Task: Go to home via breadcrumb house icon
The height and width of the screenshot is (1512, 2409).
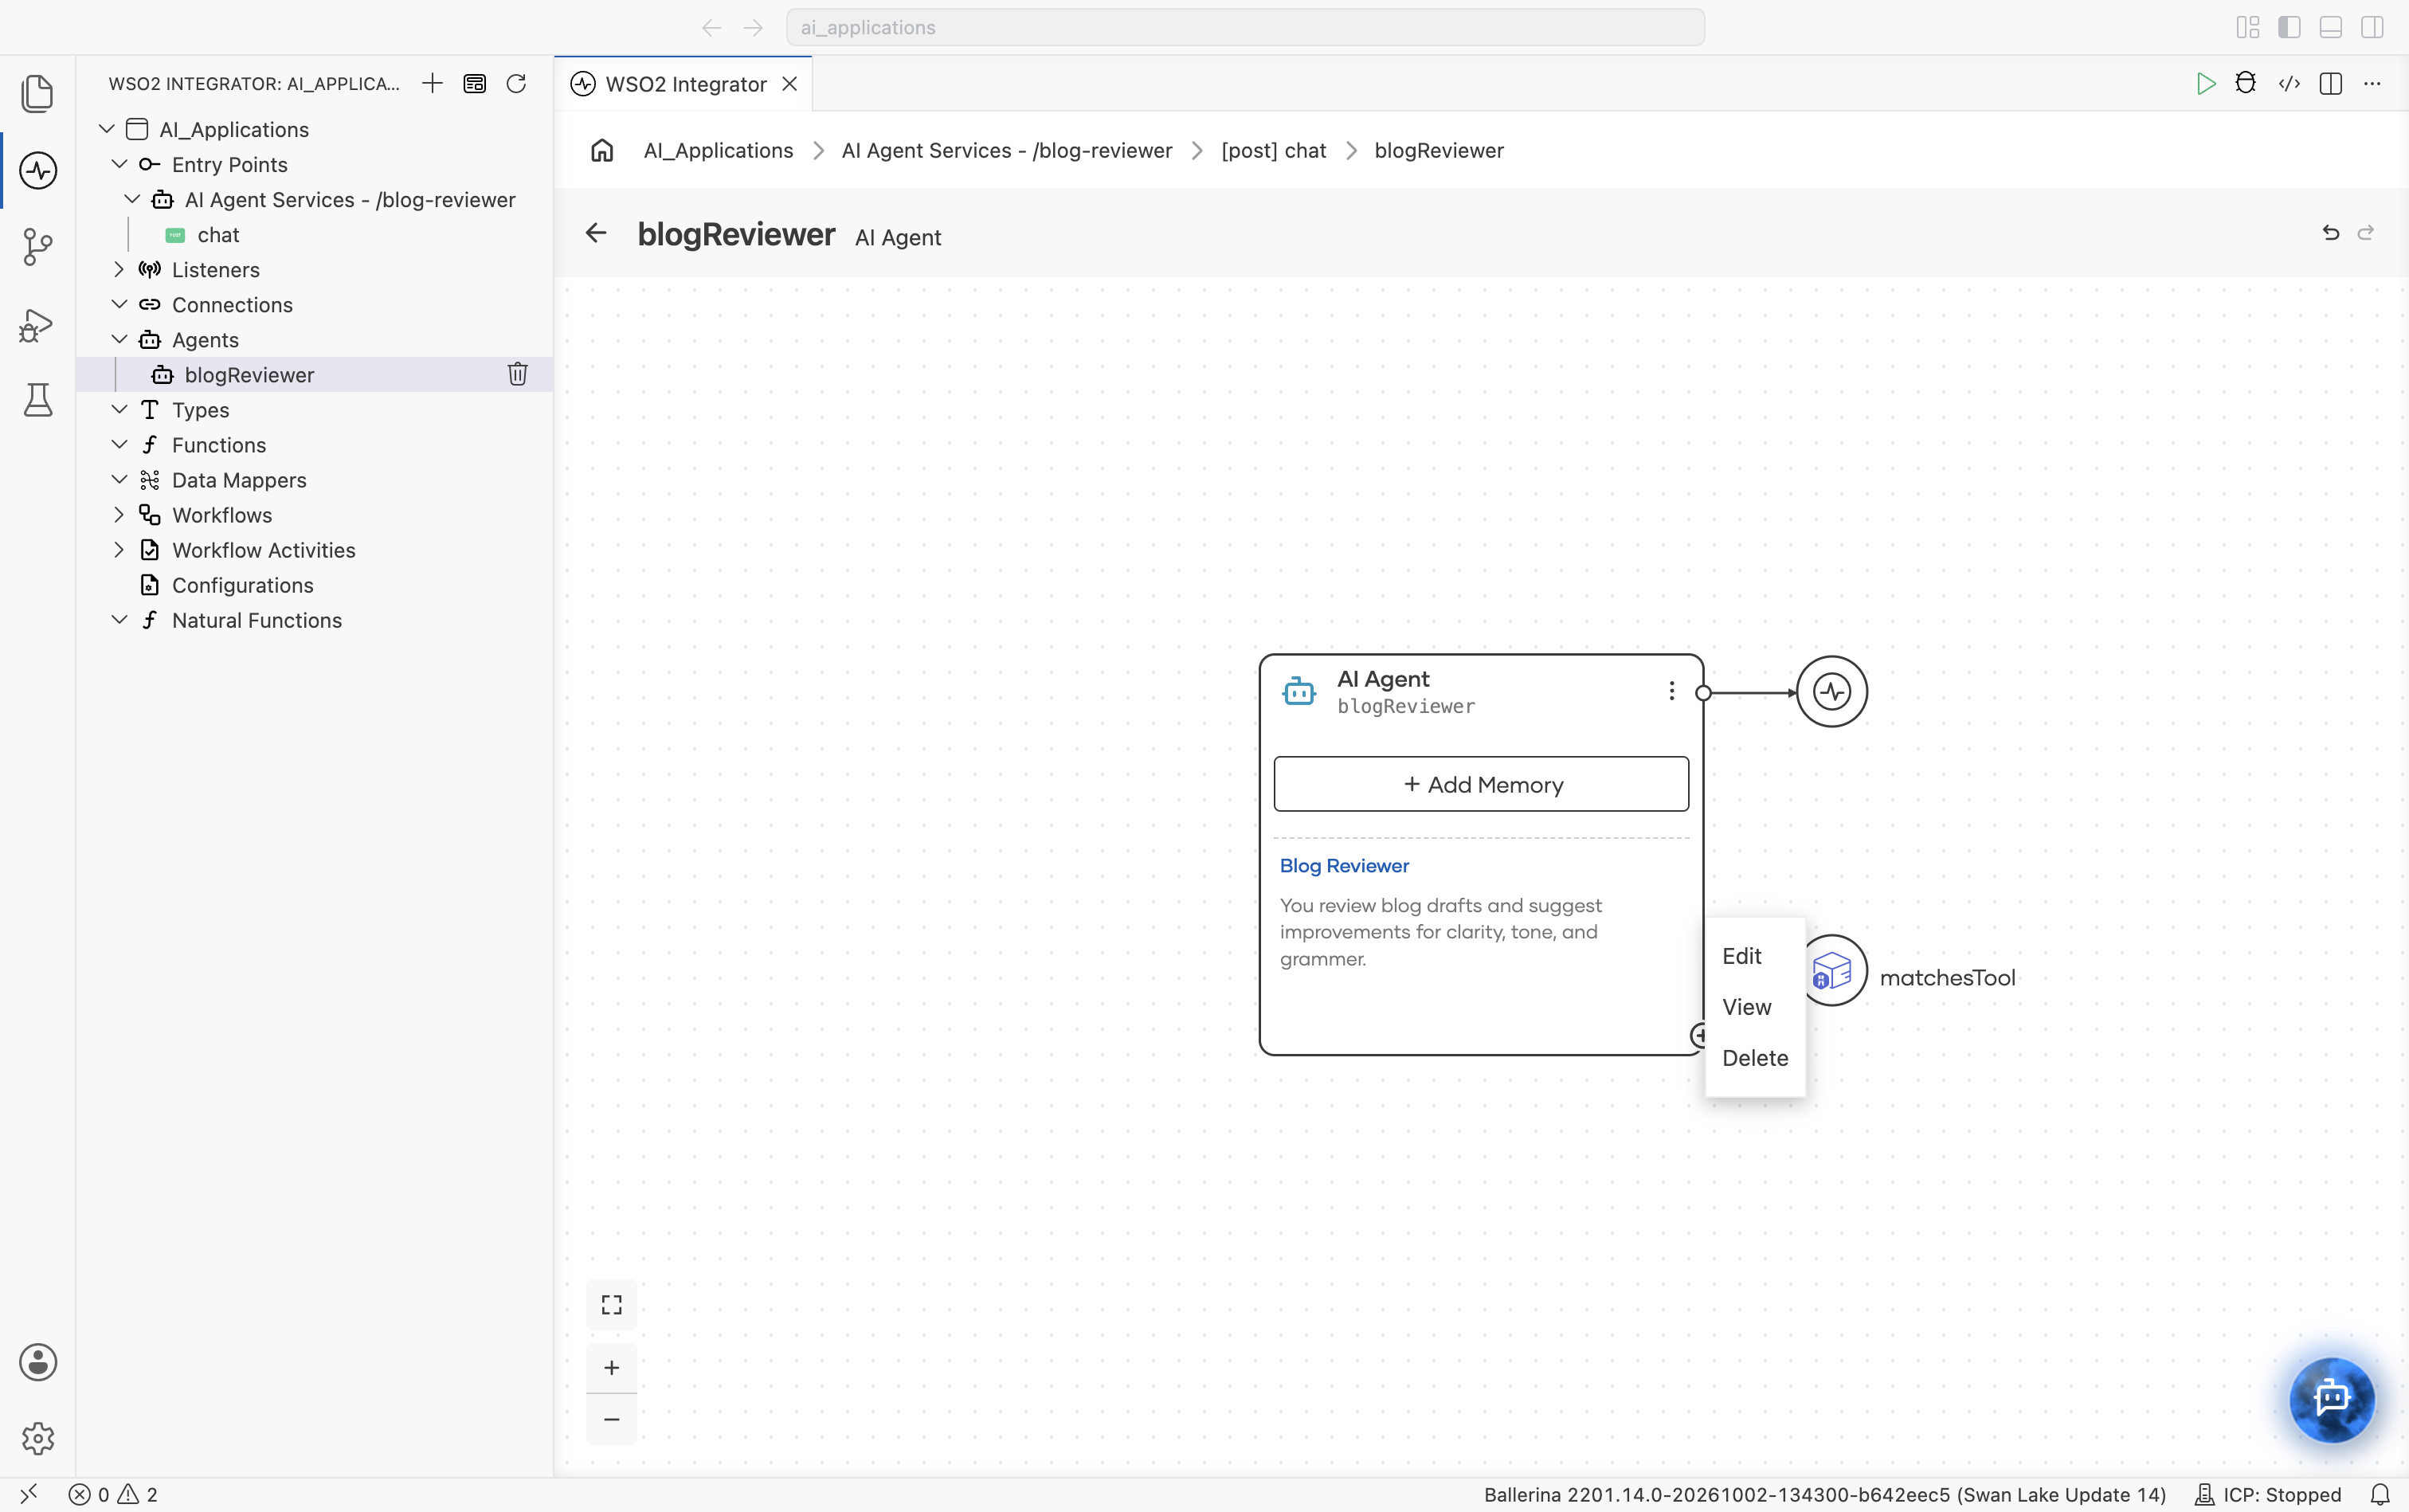Action: [602, 150]
